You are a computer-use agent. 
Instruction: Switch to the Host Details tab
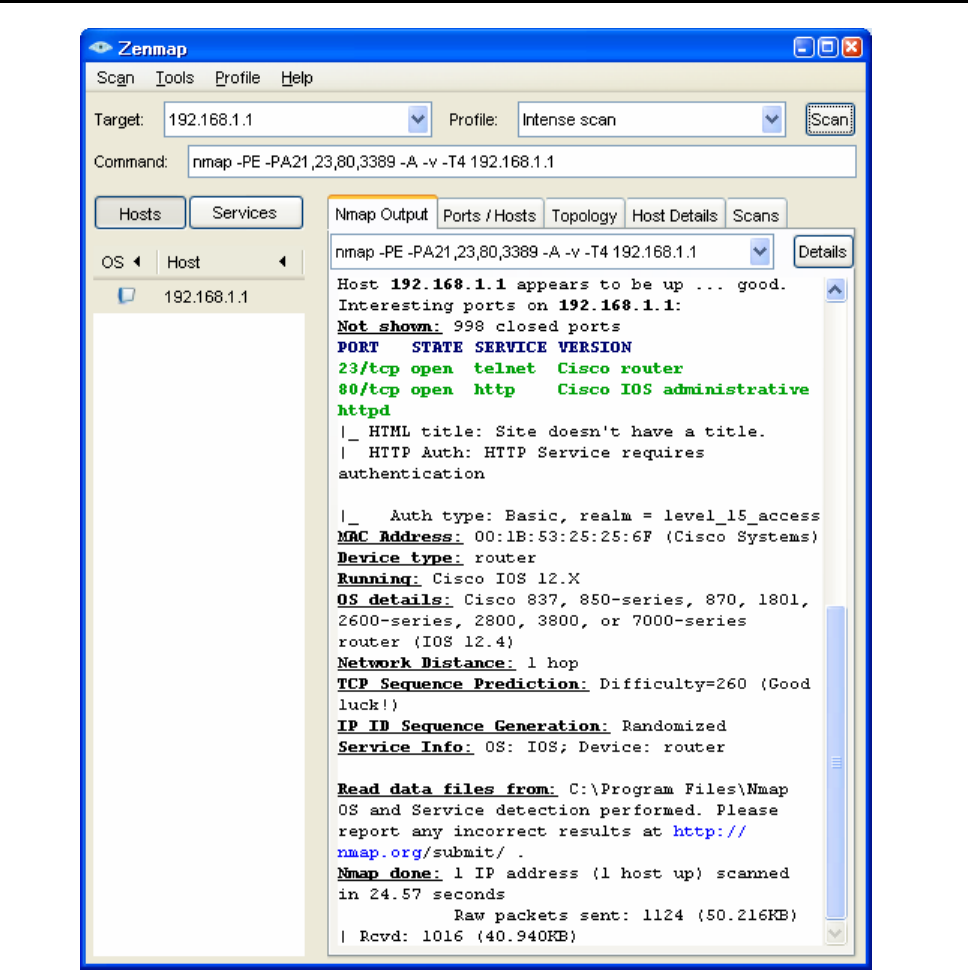(675, 215)
